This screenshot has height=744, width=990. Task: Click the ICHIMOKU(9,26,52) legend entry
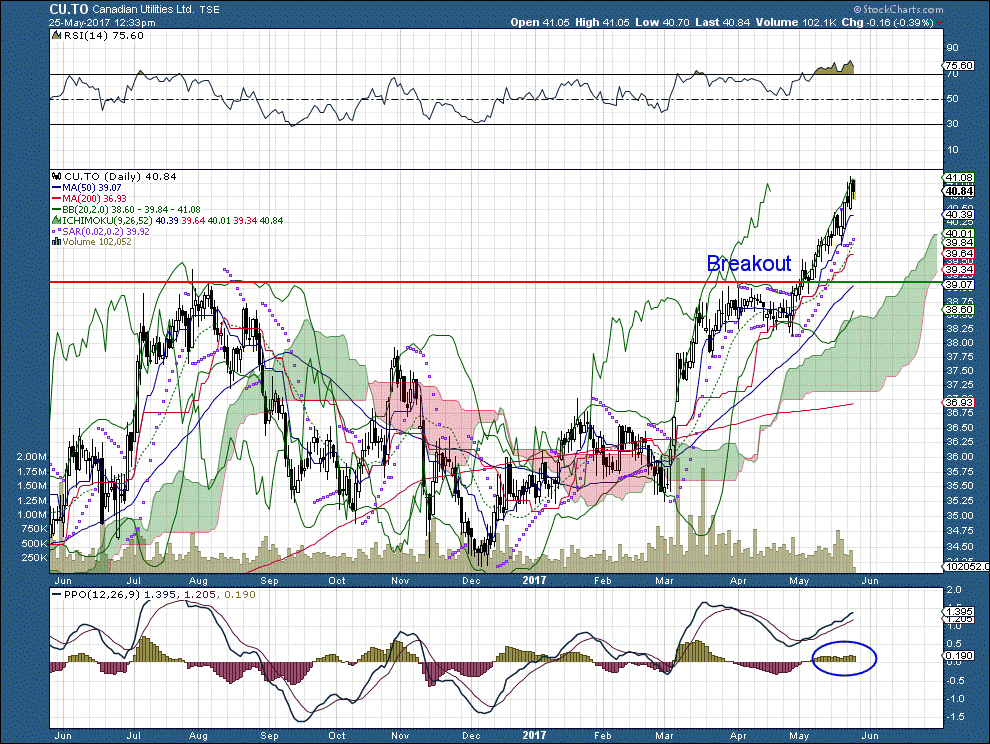tap(172, 220)
